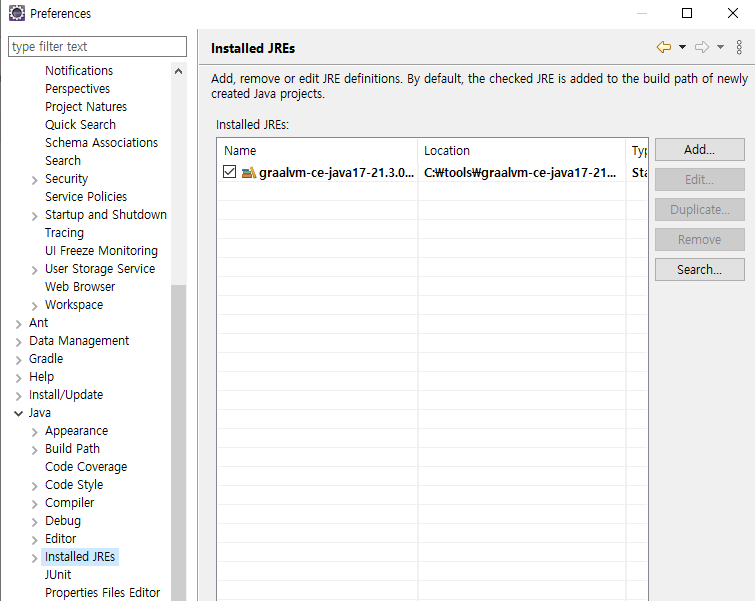Select Code Coverage in the tree
Image resolution: width=755 pixels, height=601 pixels.
[86, 467]
